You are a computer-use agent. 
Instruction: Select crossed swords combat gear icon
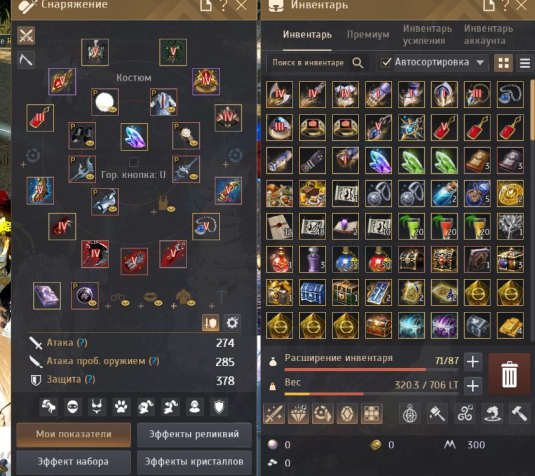[x=26, y=35]
